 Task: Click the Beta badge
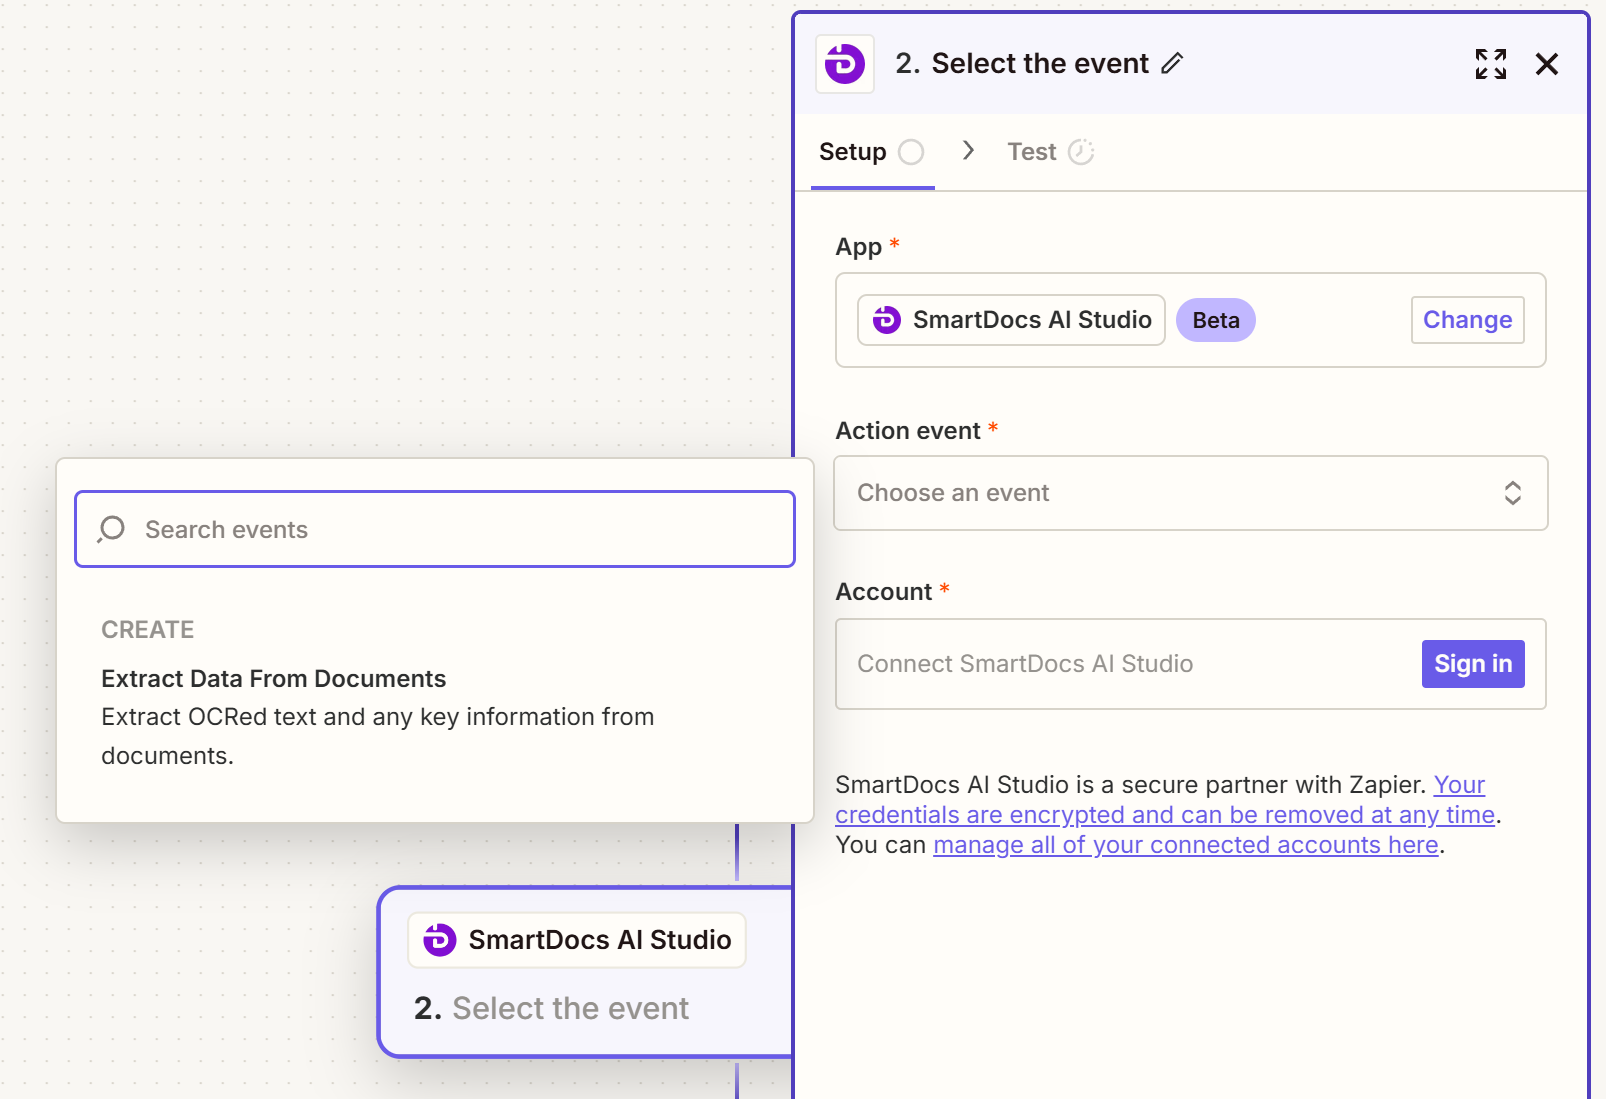pos(1216,320)
